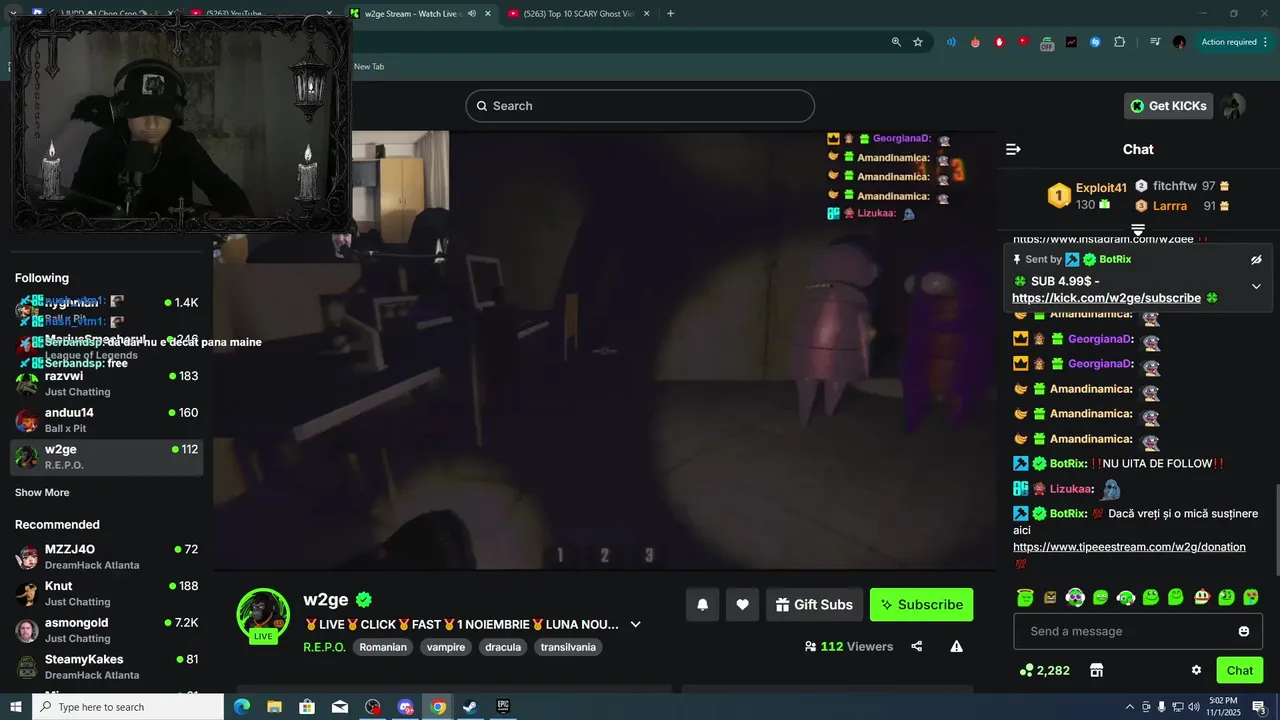Open asmongold recommended channel
This screenshot has width=1280, height=720.
(x=107, y=630)
